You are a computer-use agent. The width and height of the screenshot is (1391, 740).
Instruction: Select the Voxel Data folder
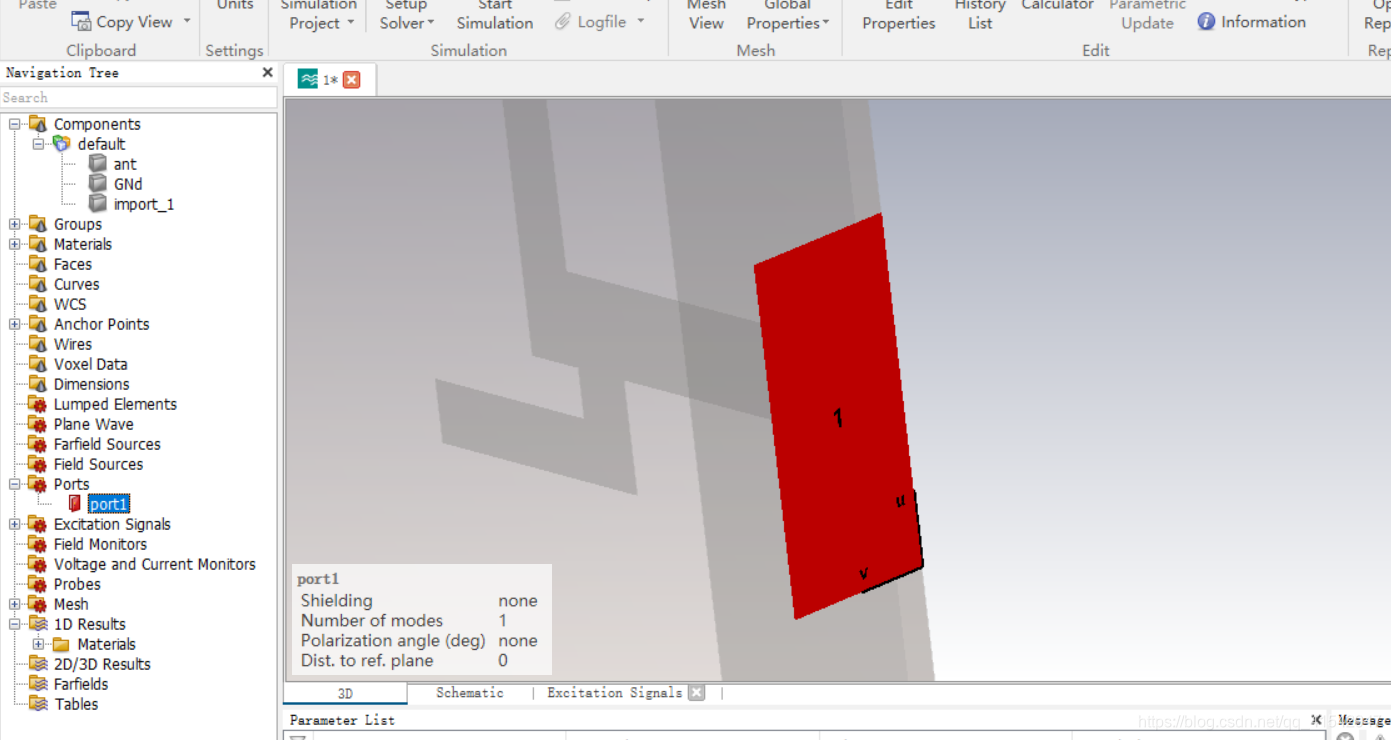(91, 364)
